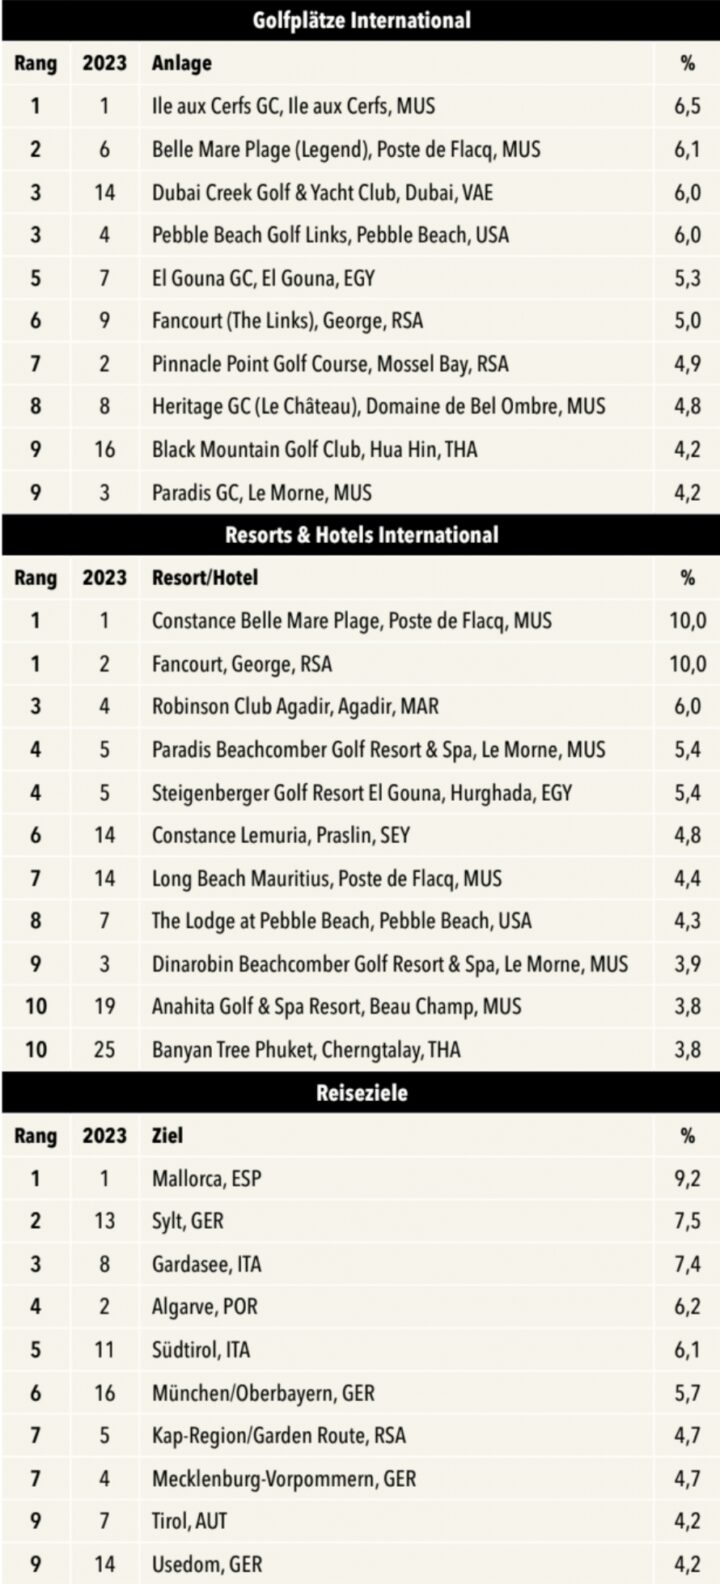Screen dimensions: 720x1584
Task: Select Constance Belle Mare Plage hotel row
Action: pos(360,621)
